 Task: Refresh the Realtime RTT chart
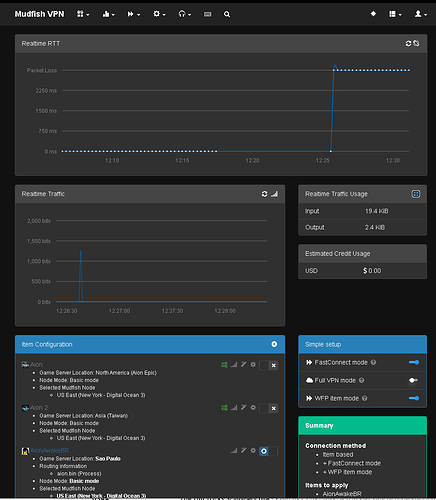tap(408, 43)
